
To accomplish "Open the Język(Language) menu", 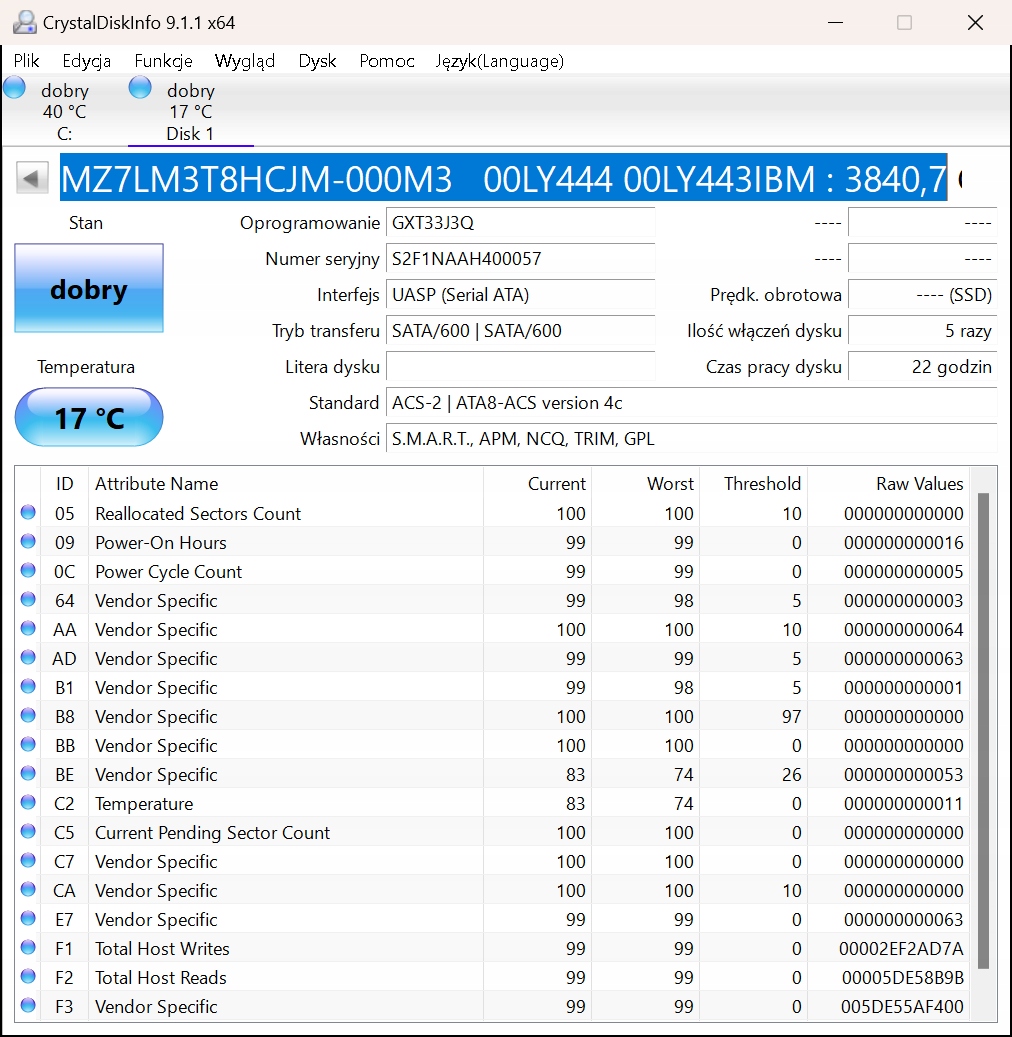I will pyautogui.click(x=499, y=61).
